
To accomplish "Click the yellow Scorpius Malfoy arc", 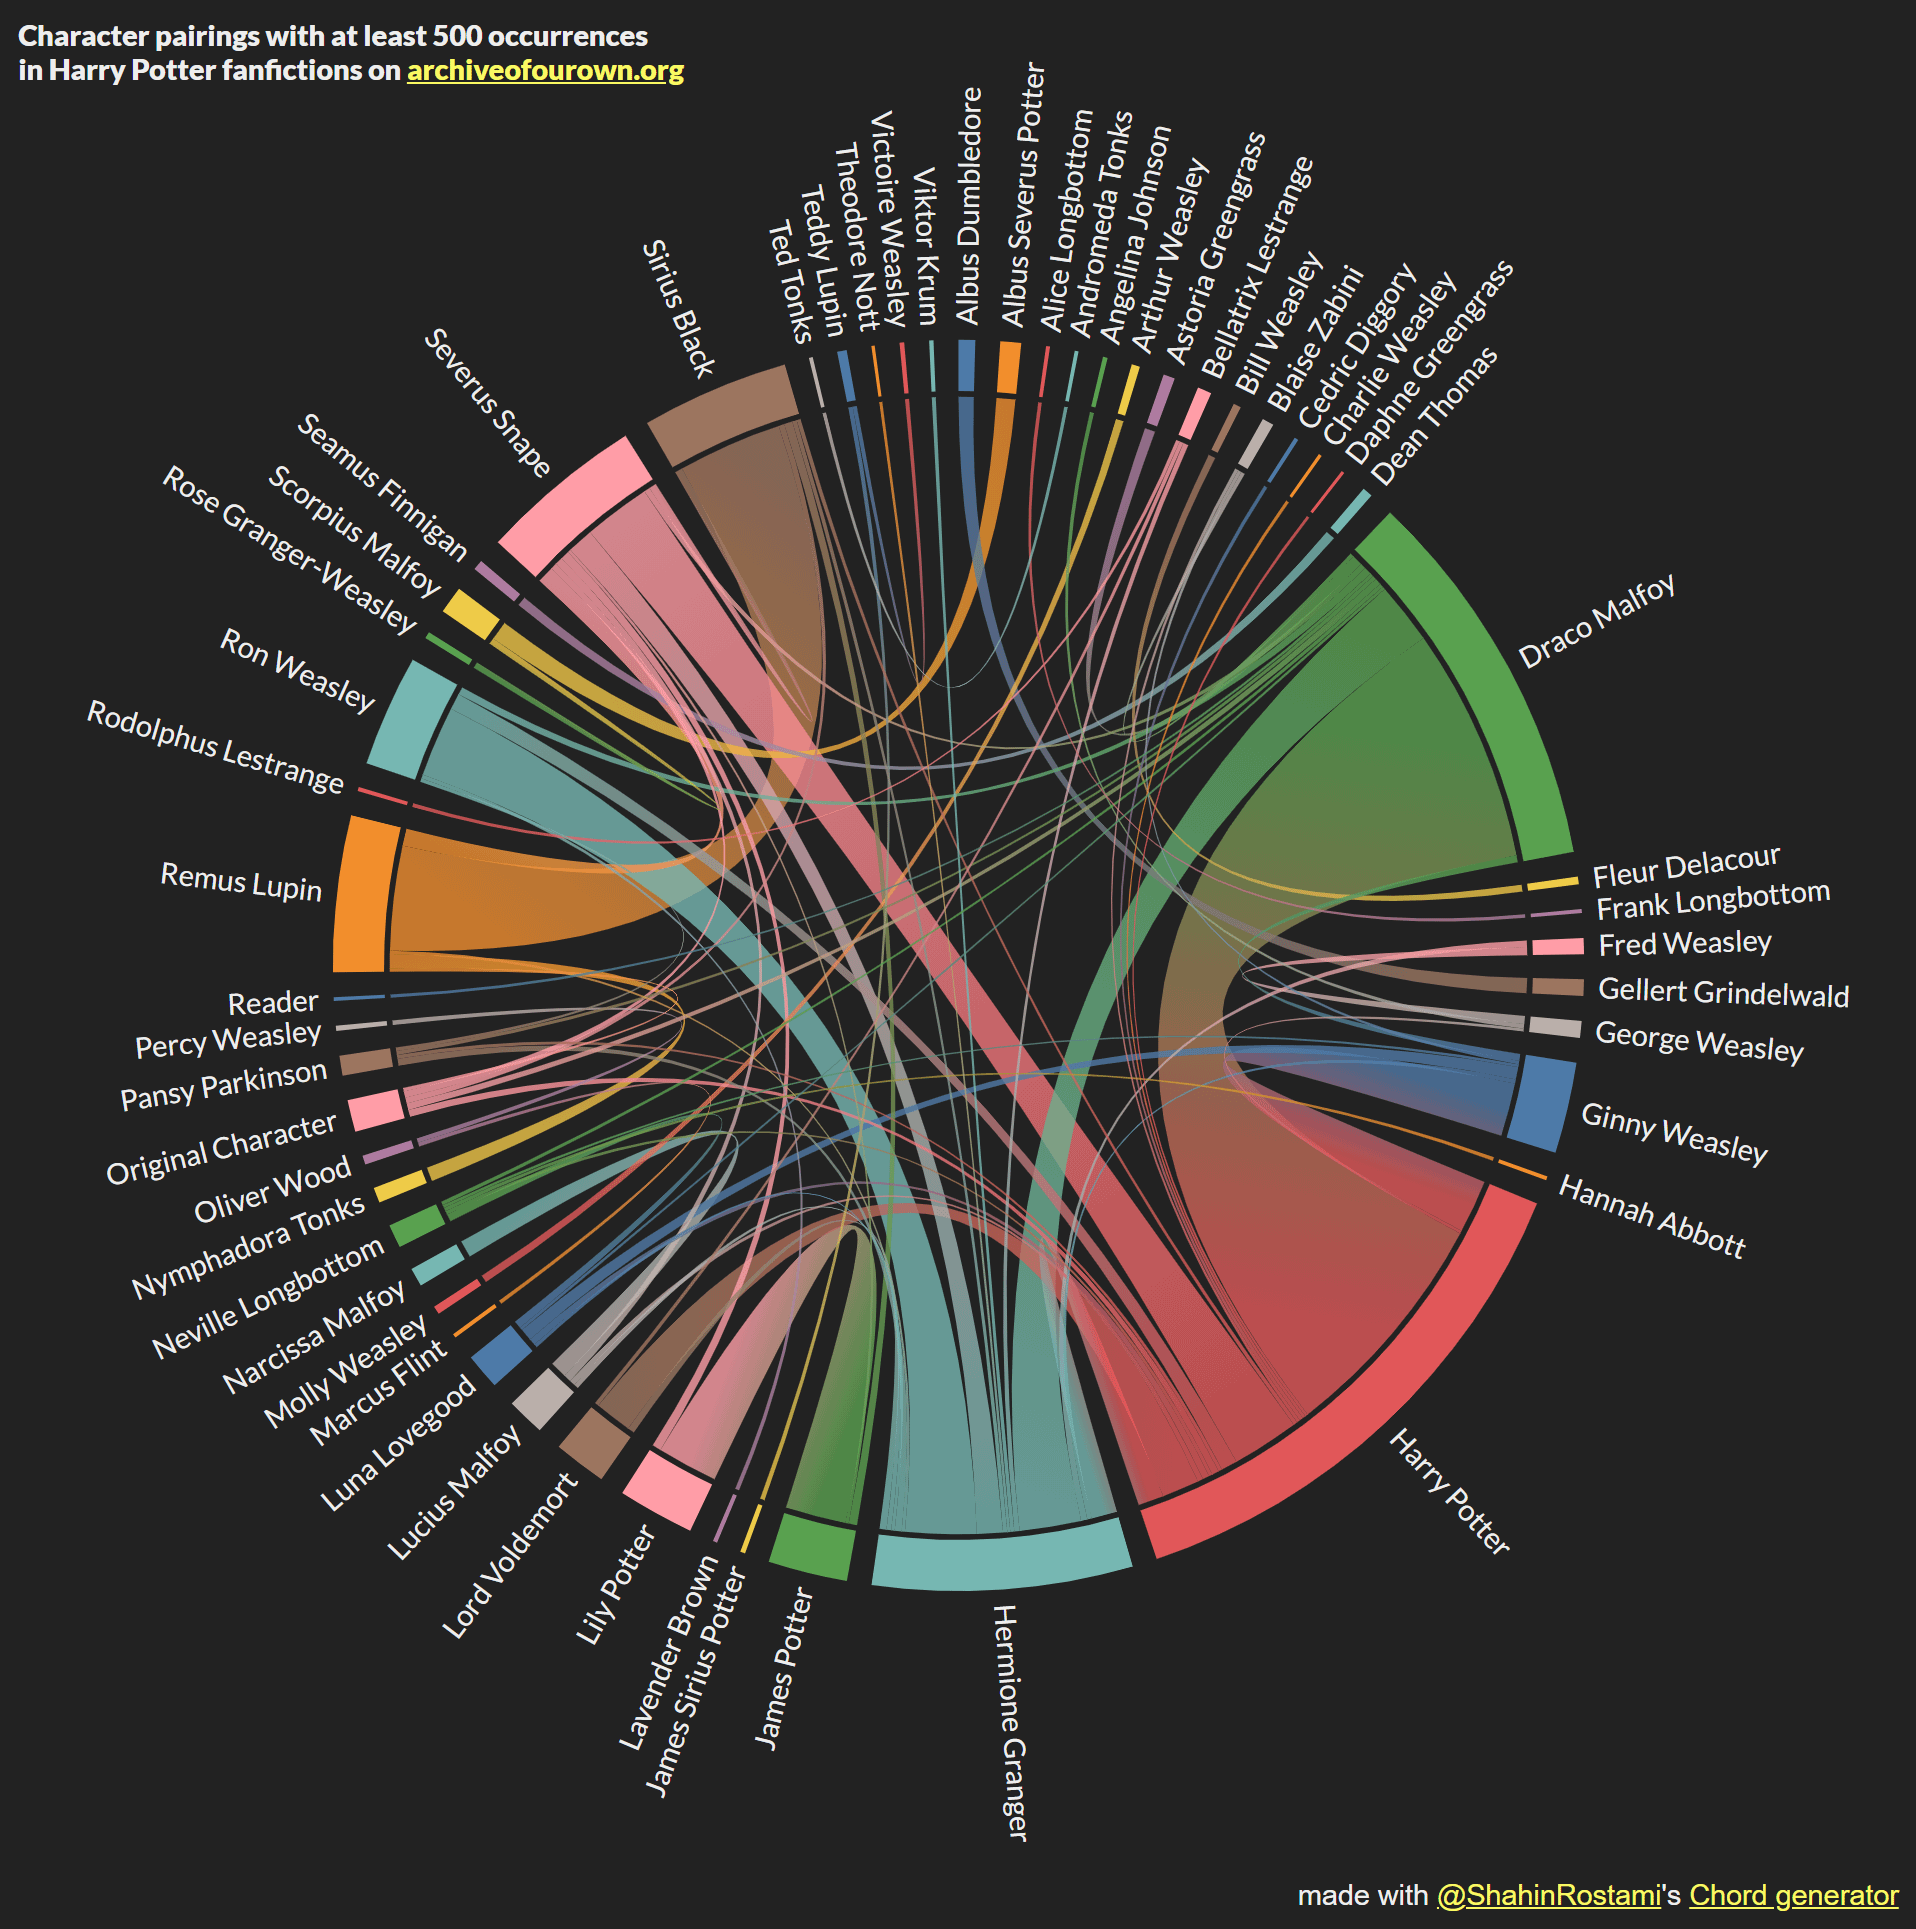I will (470, 614).
